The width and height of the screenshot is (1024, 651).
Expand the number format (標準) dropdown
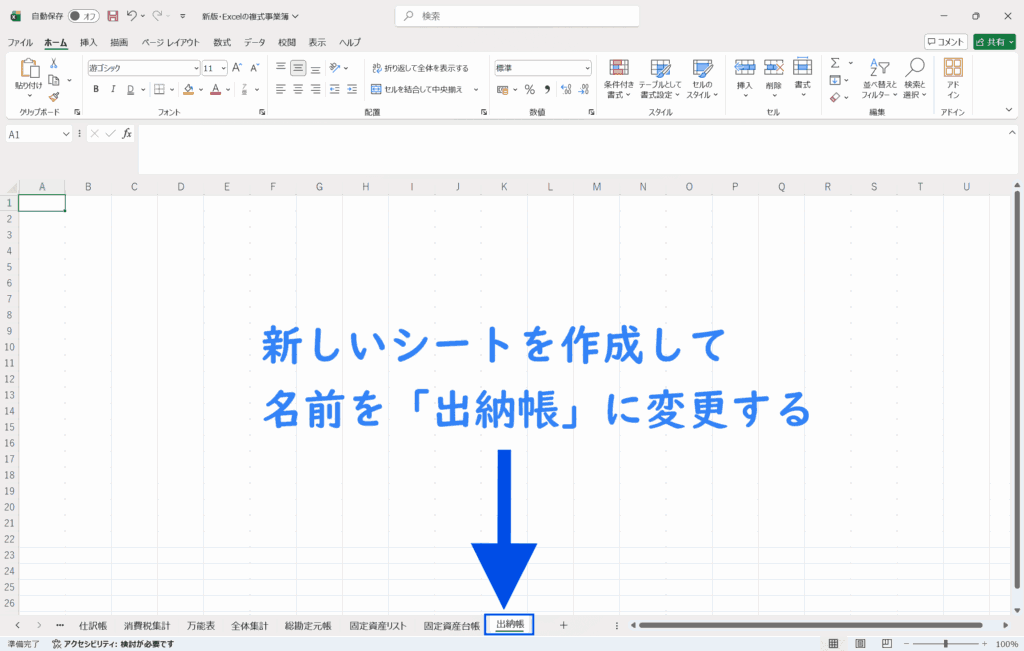tap(587, 68)
